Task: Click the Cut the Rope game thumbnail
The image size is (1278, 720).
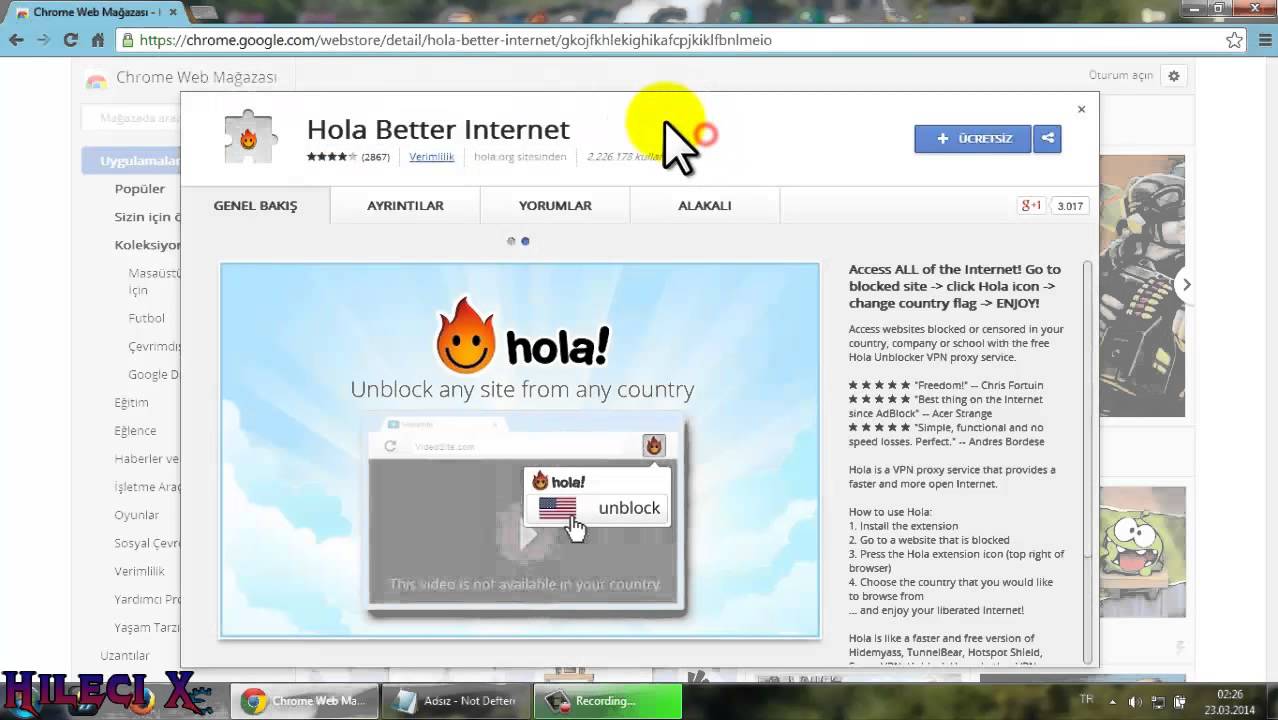Action: (x=1142, y=552)
